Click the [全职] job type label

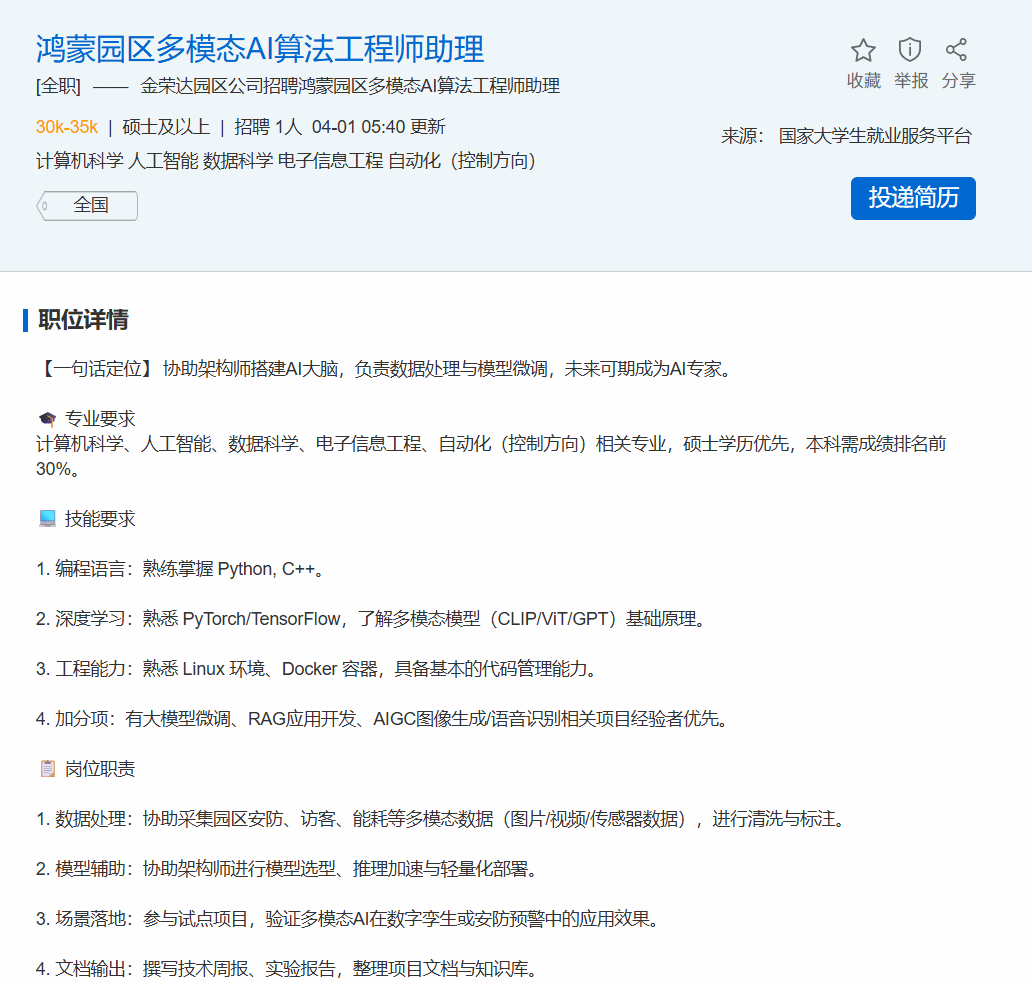point(58,86)
